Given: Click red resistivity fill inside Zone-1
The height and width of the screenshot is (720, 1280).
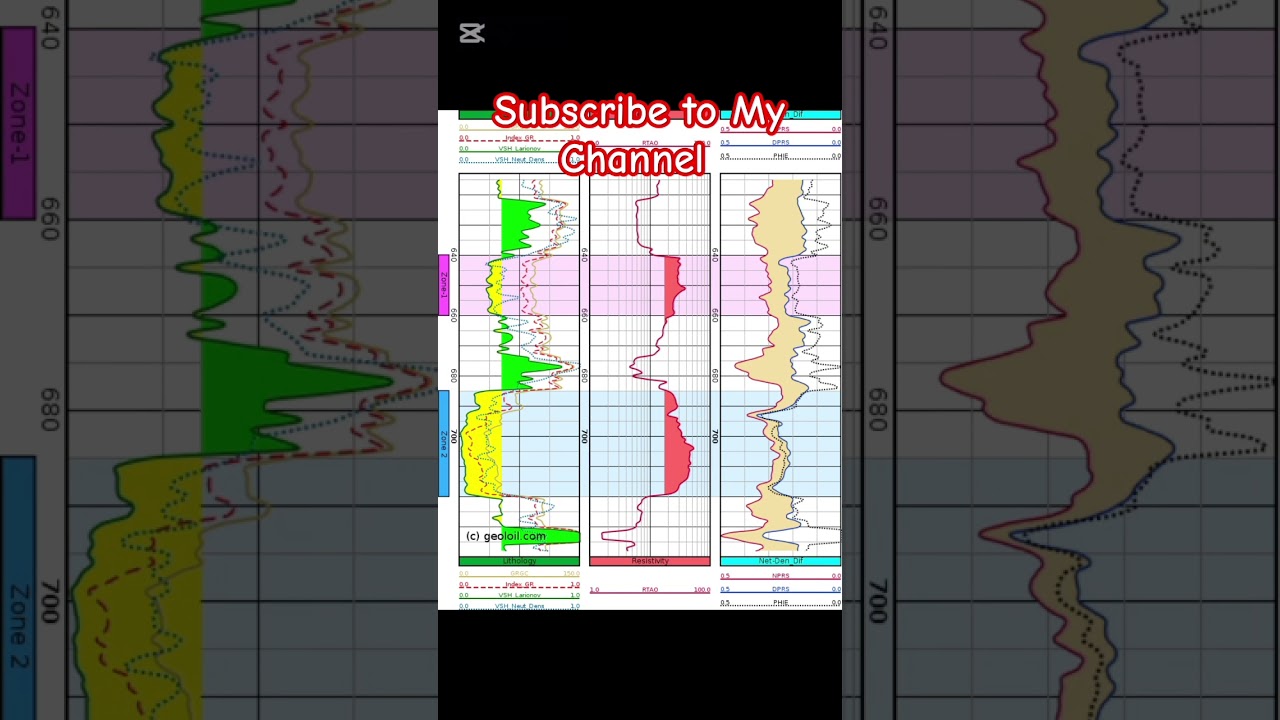Looking at the screenshot, I should tap(673, 285).
